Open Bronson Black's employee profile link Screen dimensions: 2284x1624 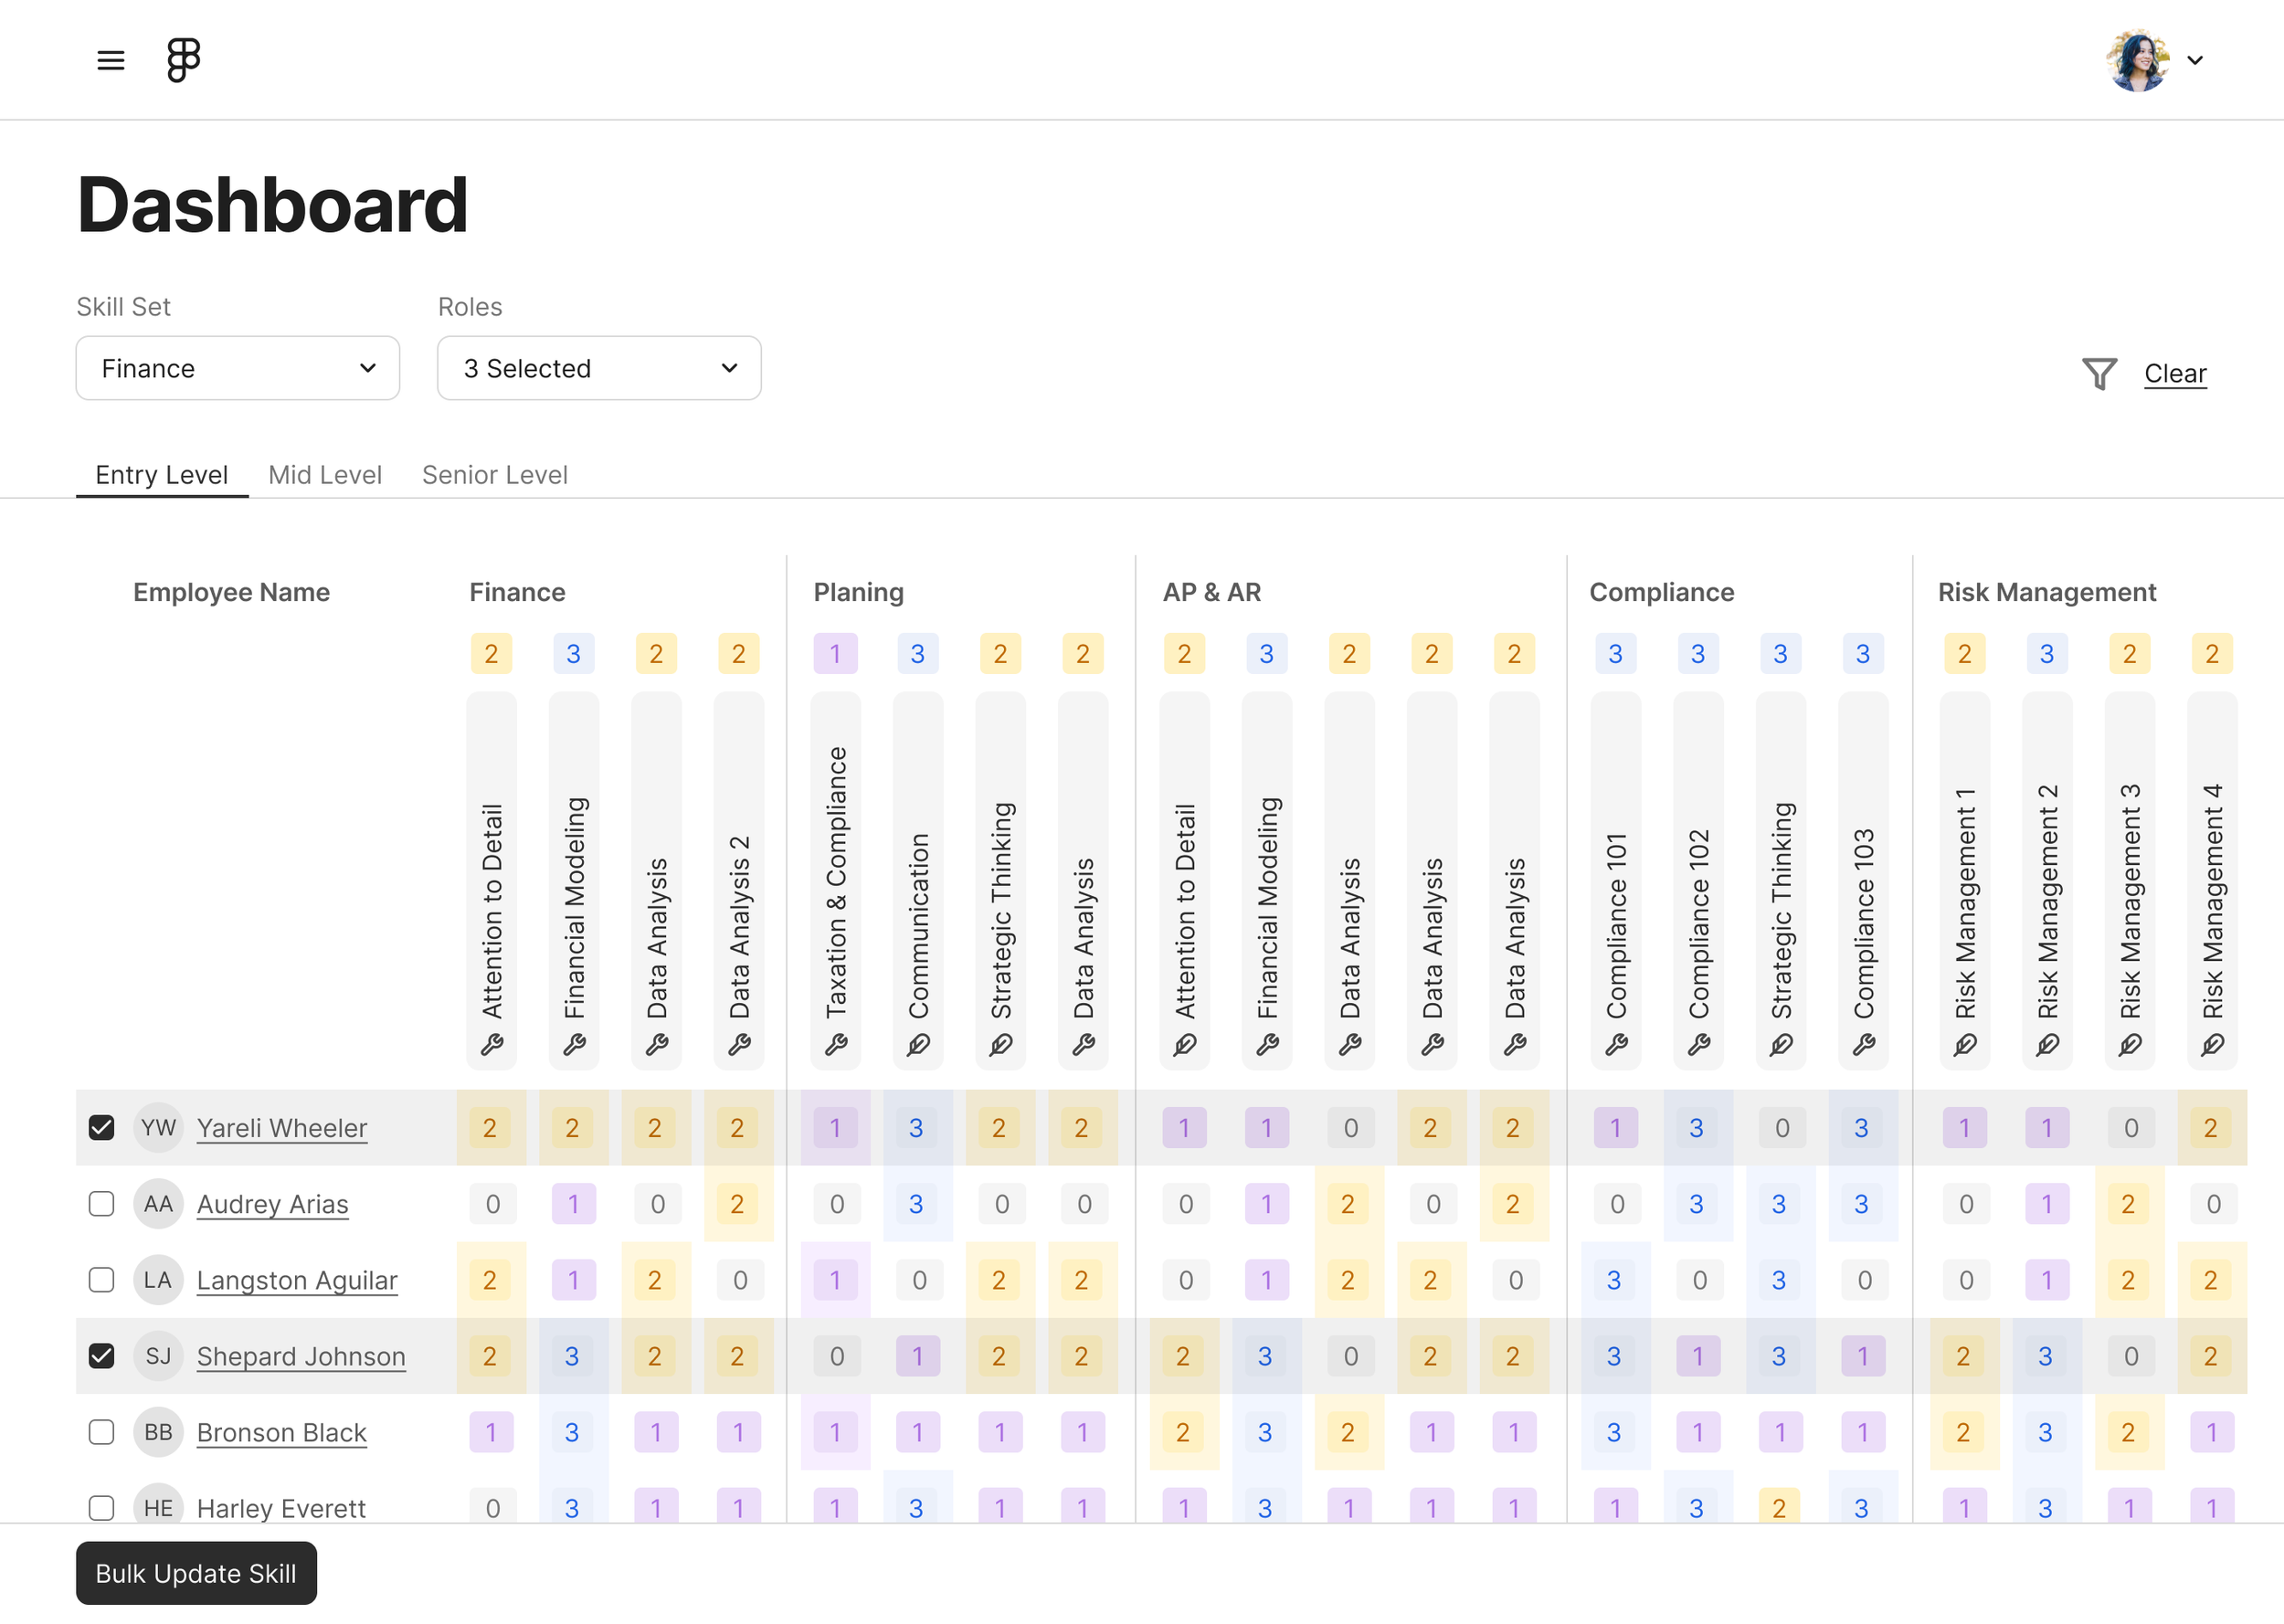tap(281, 1432)
